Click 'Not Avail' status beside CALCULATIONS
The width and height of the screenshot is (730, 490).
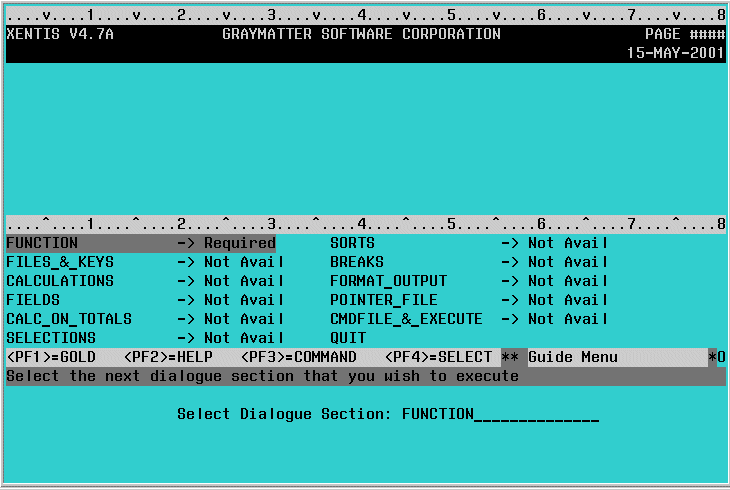(243, 281)
